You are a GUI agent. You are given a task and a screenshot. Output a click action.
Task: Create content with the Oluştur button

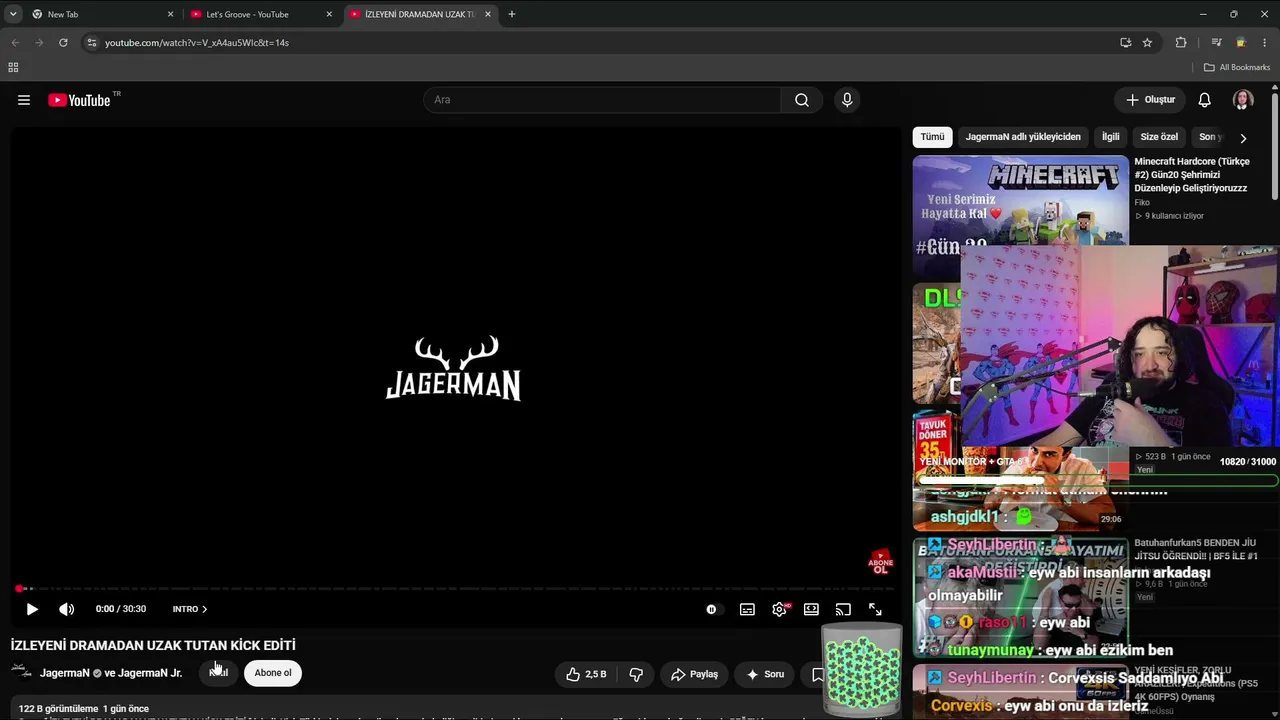(1151, 100)
